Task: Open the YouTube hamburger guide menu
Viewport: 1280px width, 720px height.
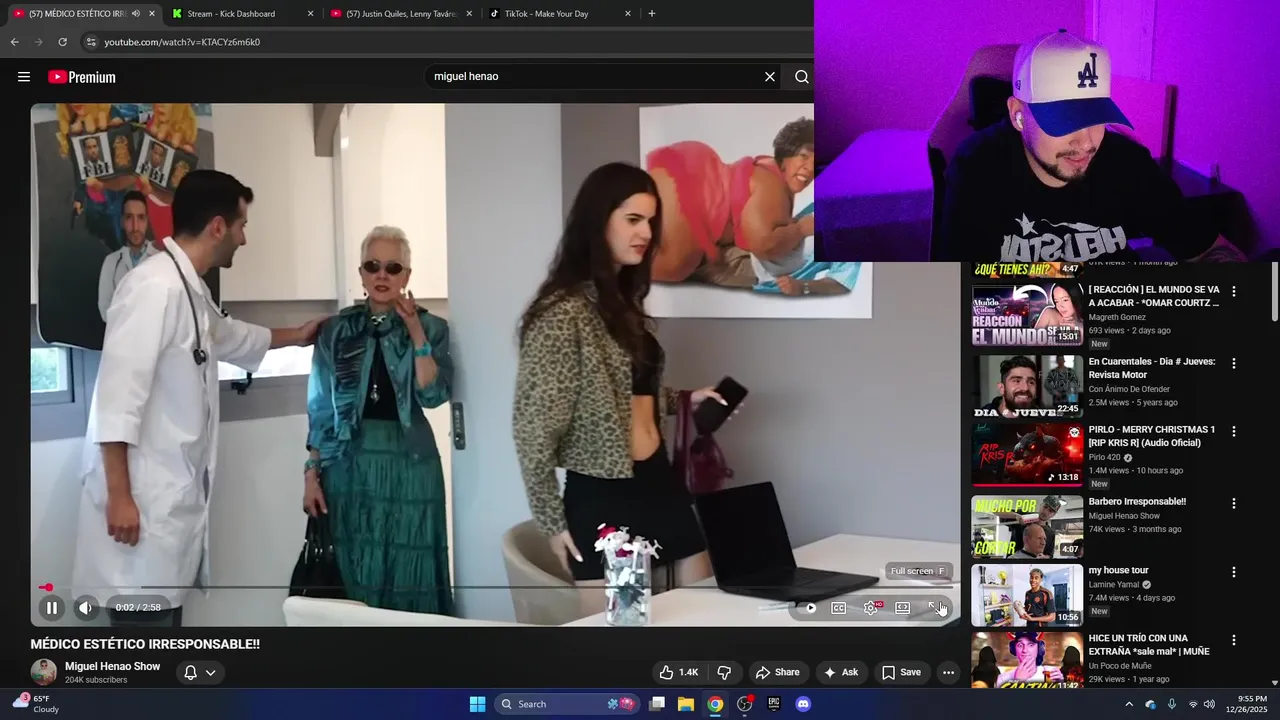Action: (24, 77)
